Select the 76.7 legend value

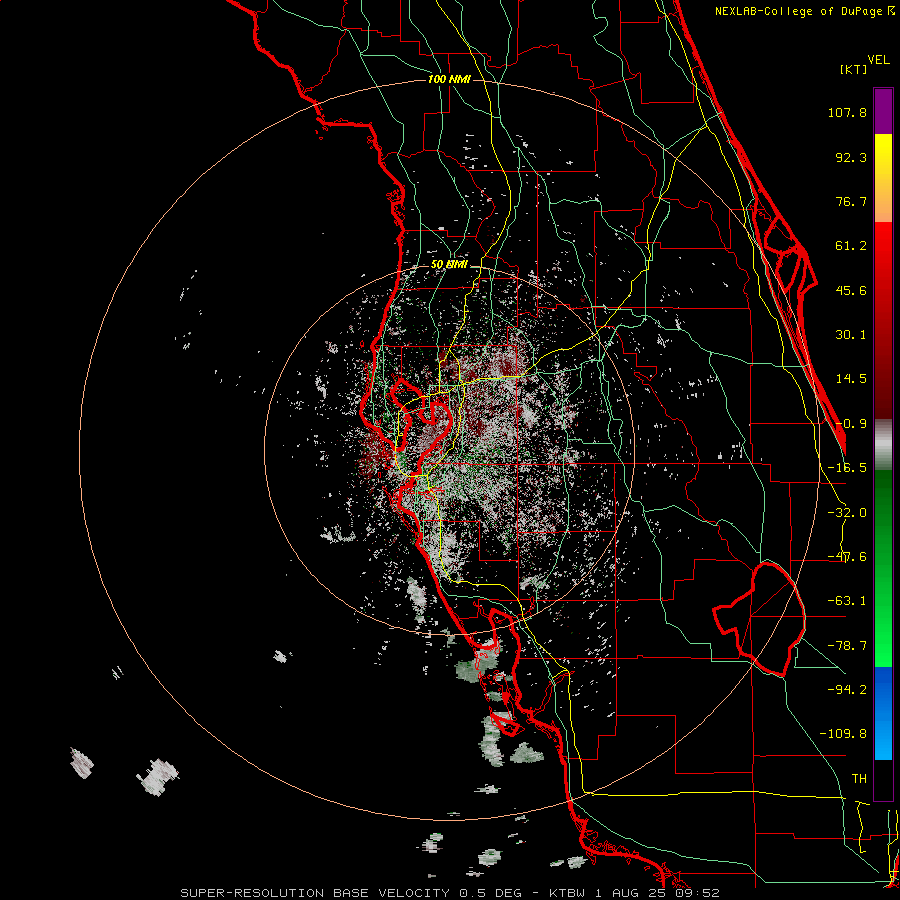[851, 201]
